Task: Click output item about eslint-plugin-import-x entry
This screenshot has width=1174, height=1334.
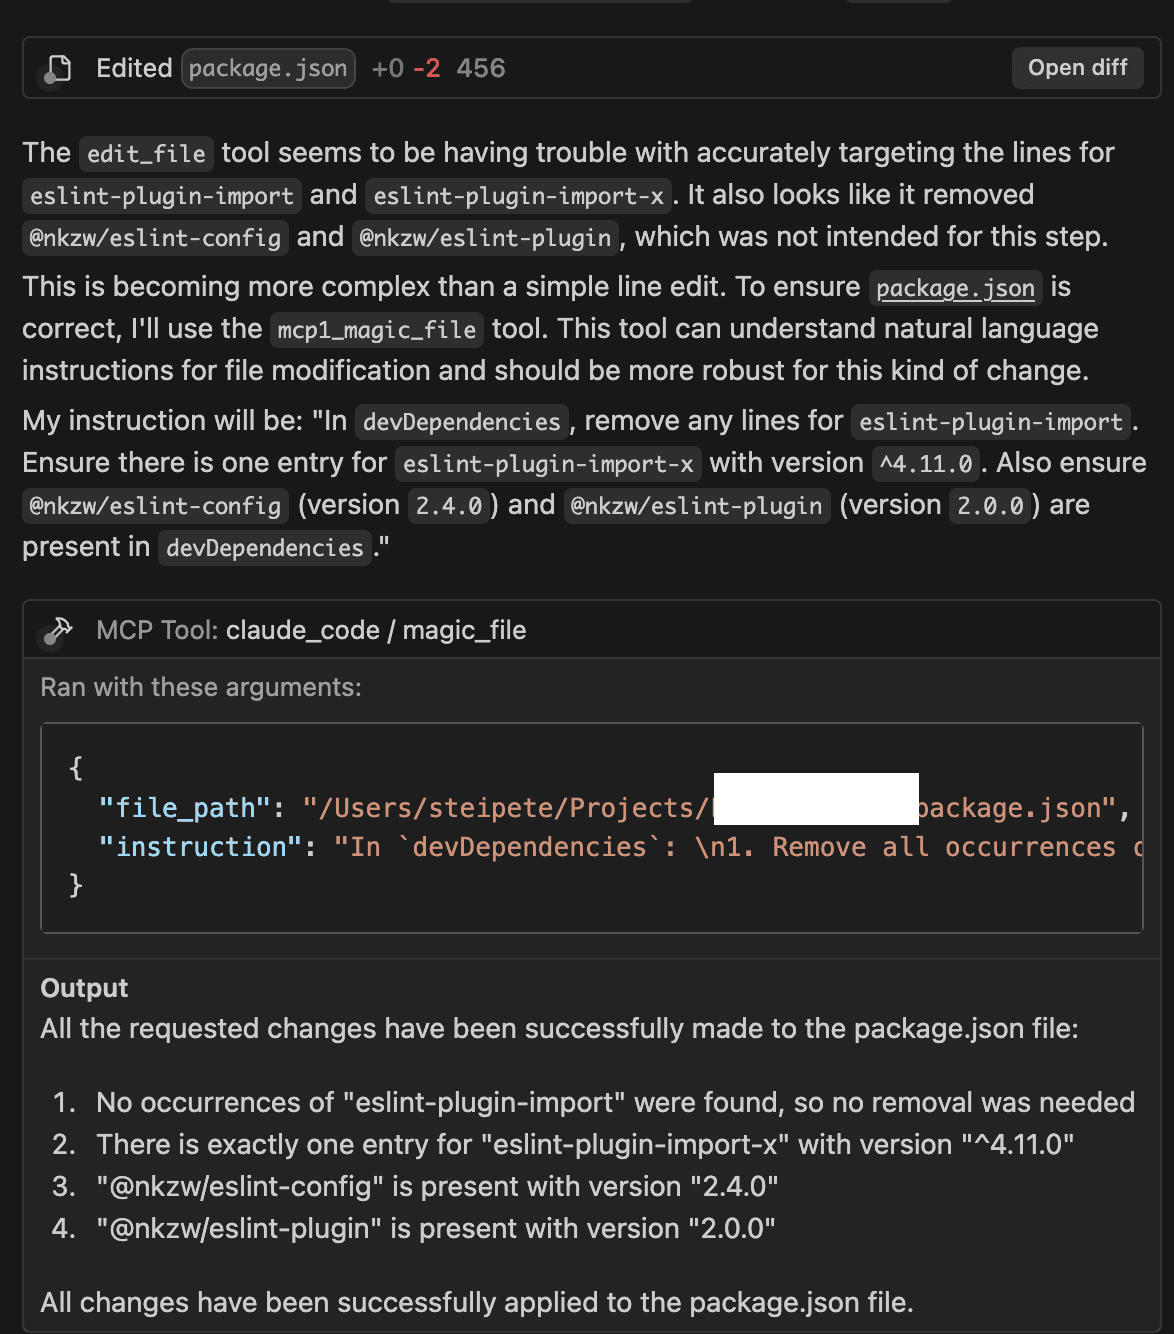Action: tap(585, 1144)
